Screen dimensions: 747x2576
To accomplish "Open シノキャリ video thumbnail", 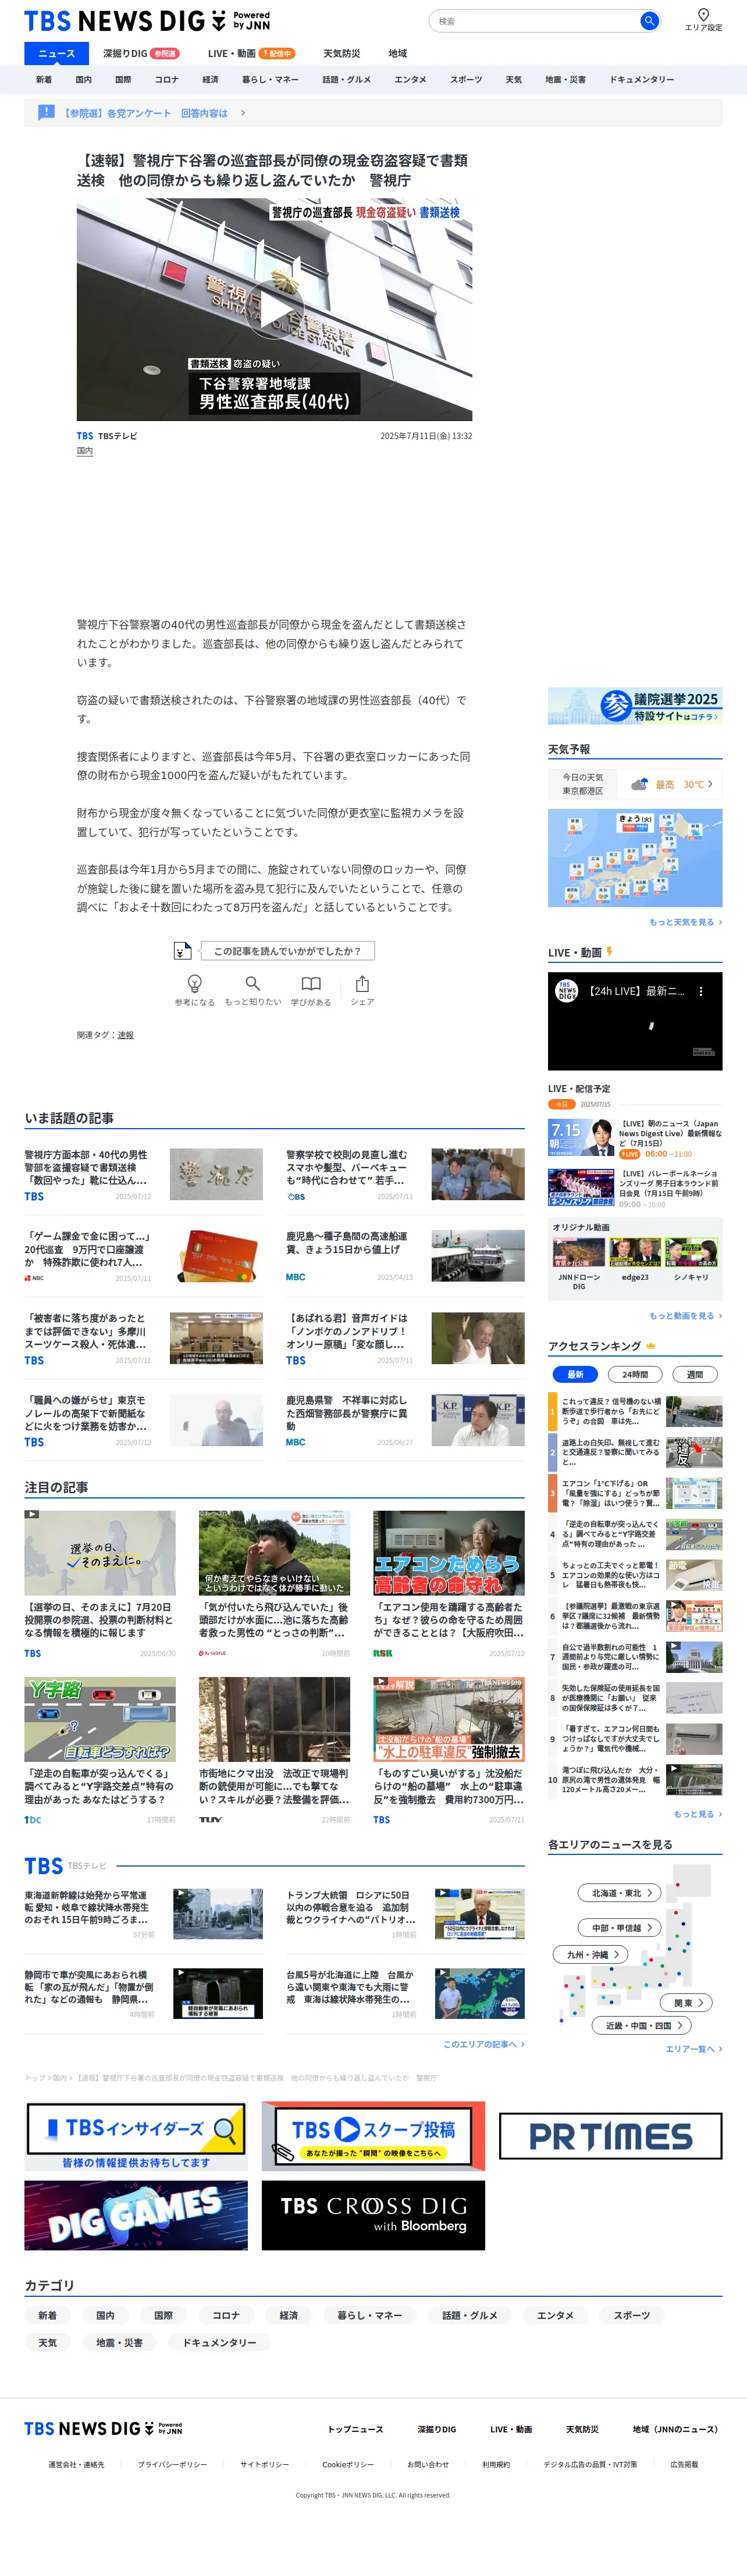I will (x=691, y=1253).
